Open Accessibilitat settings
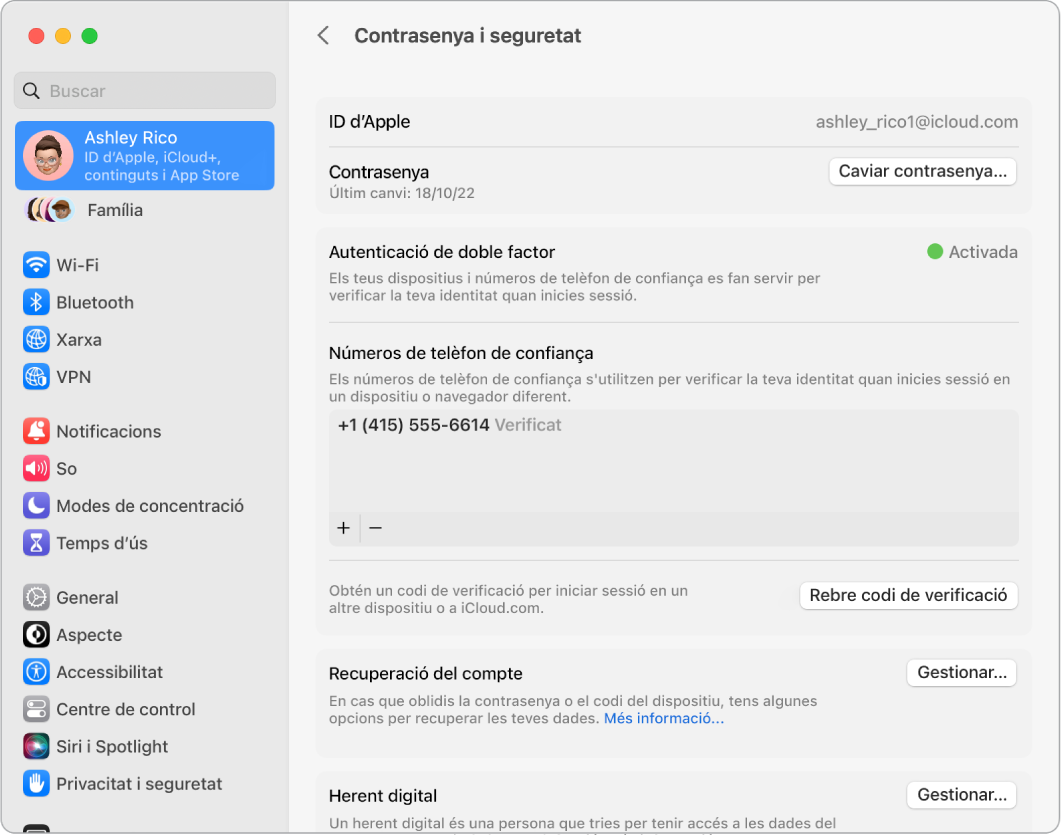The width and height of the screenshot is (1061, 835). click(x=110, y=672)
